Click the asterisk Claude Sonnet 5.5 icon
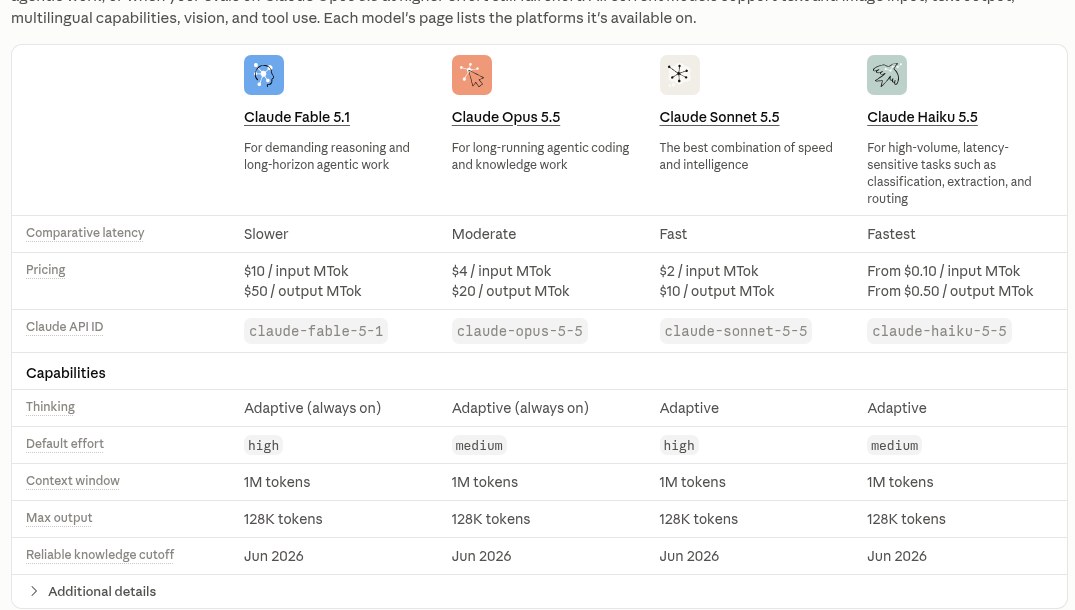The image size is (1075, 610). click(679, 75)
